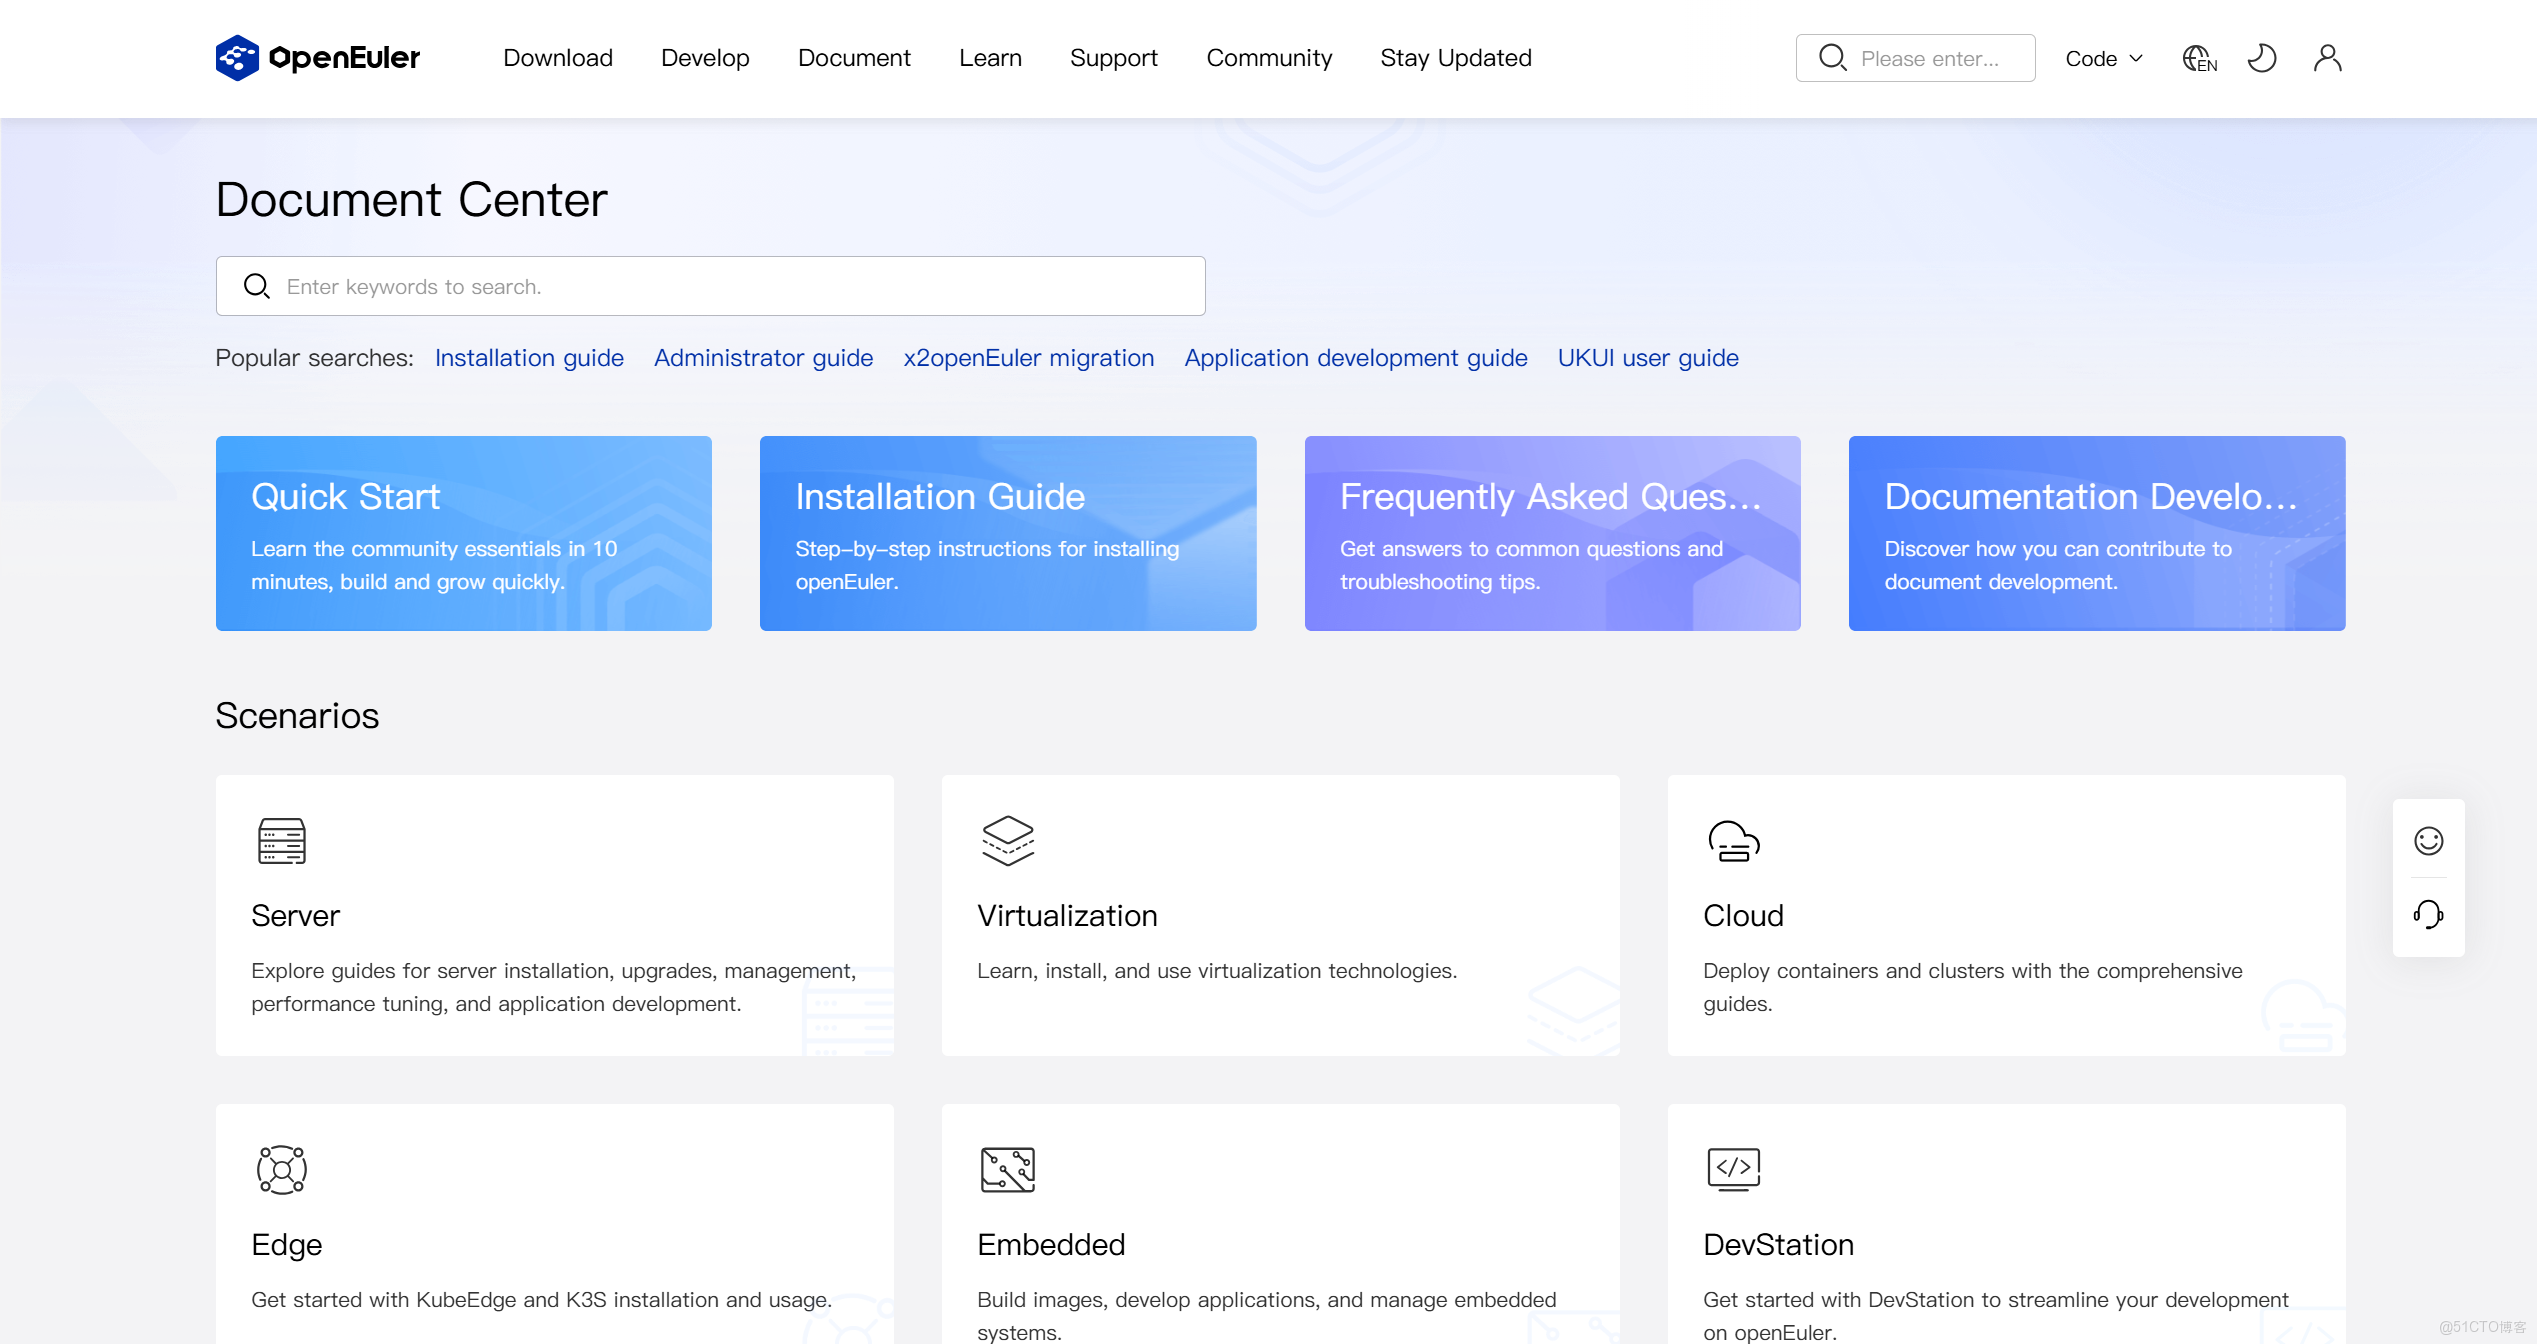The image size is (2537, 1344).
Task: Open the Cloud scenario card
Action: 2005,914
